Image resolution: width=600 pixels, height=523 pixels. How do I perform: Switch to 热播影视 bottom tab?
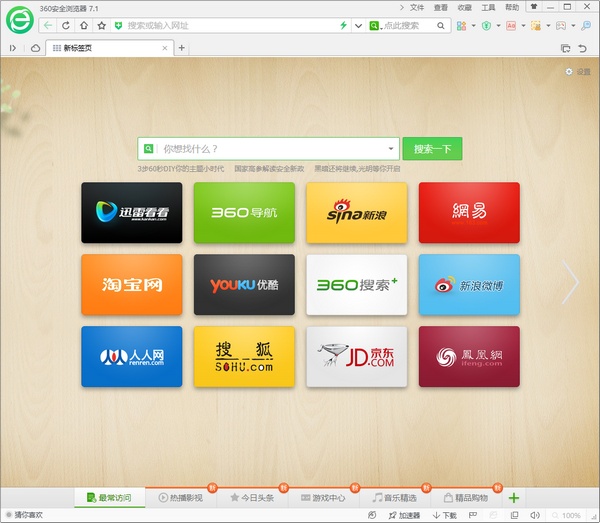181,498
